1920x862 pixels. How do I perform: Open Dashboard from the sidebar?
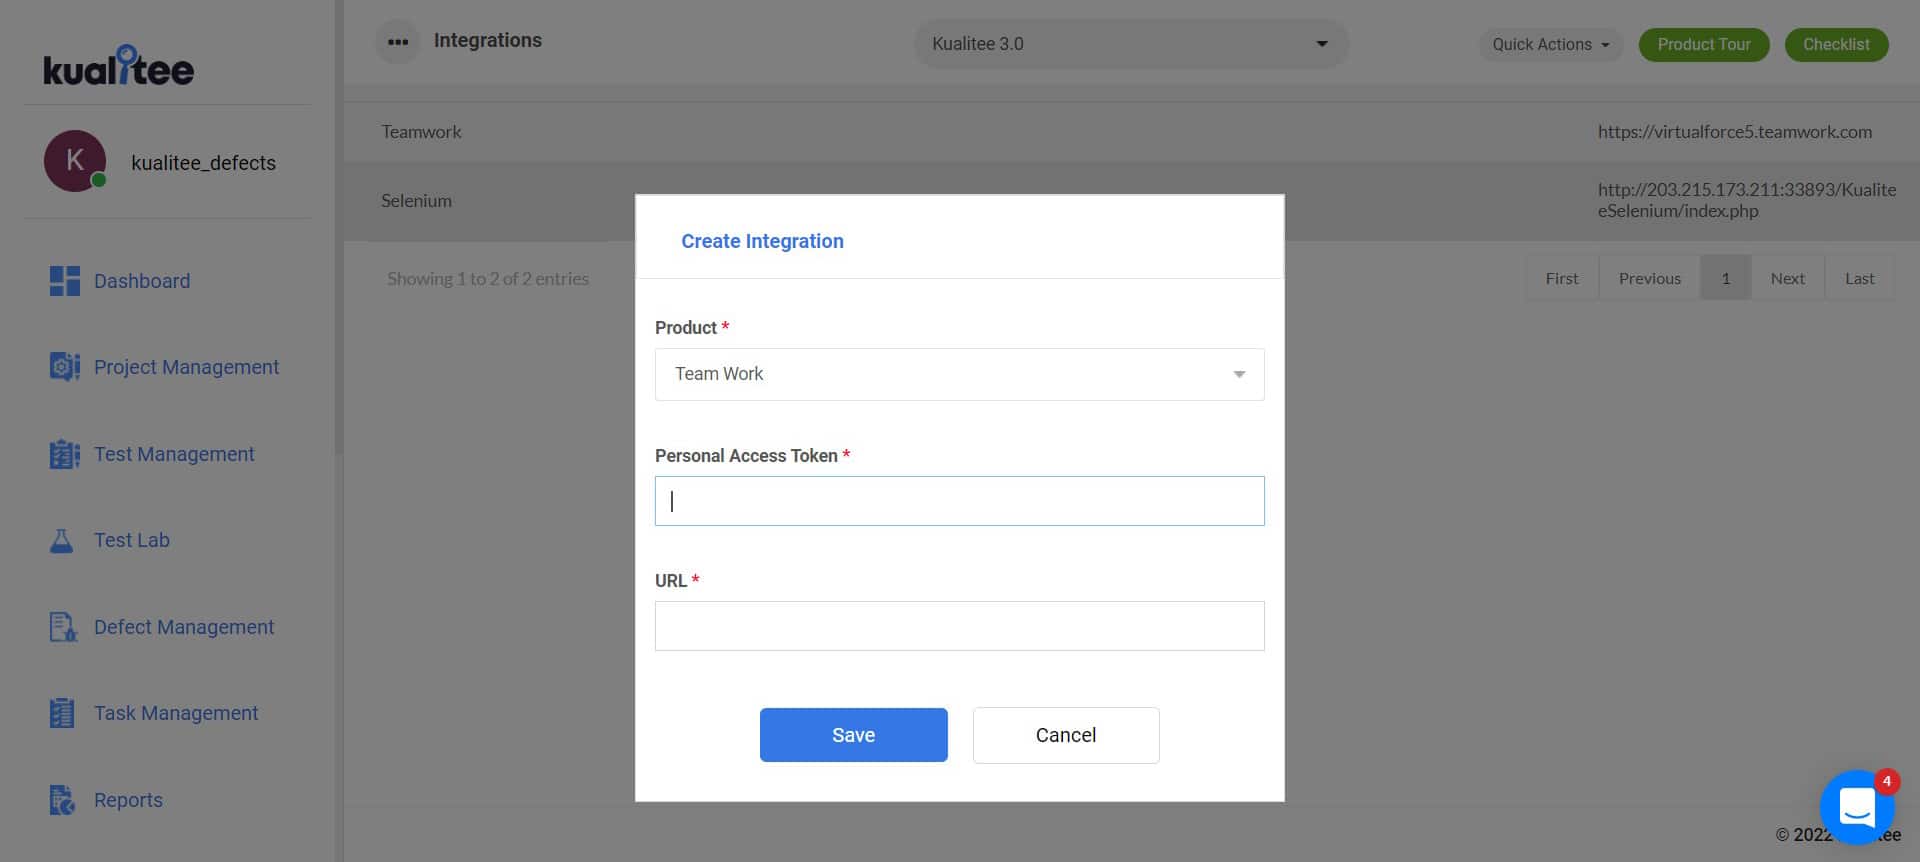pos(142,281)
